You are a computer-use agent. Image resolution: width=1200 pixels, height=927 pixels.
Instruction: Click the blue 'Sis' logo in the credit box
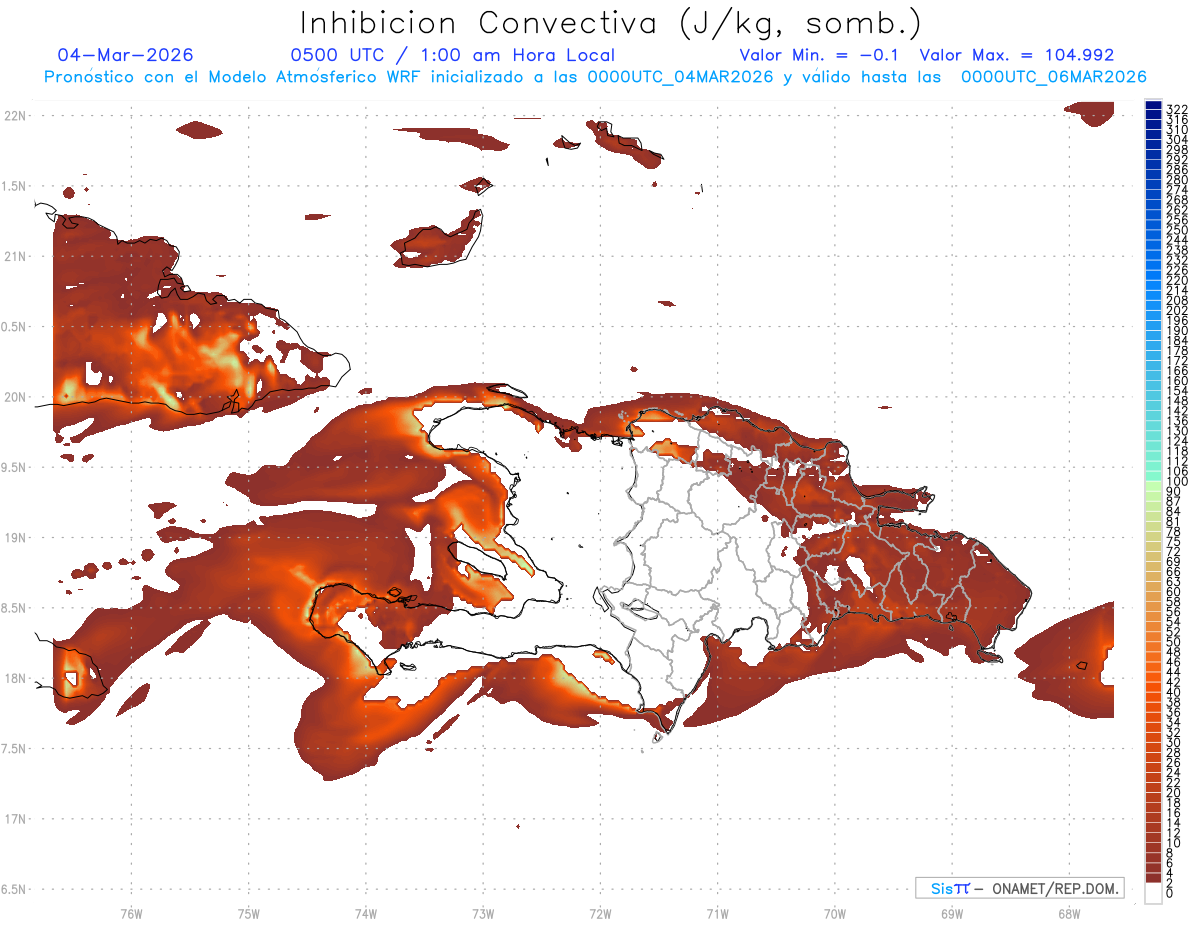tap(944, 888)
